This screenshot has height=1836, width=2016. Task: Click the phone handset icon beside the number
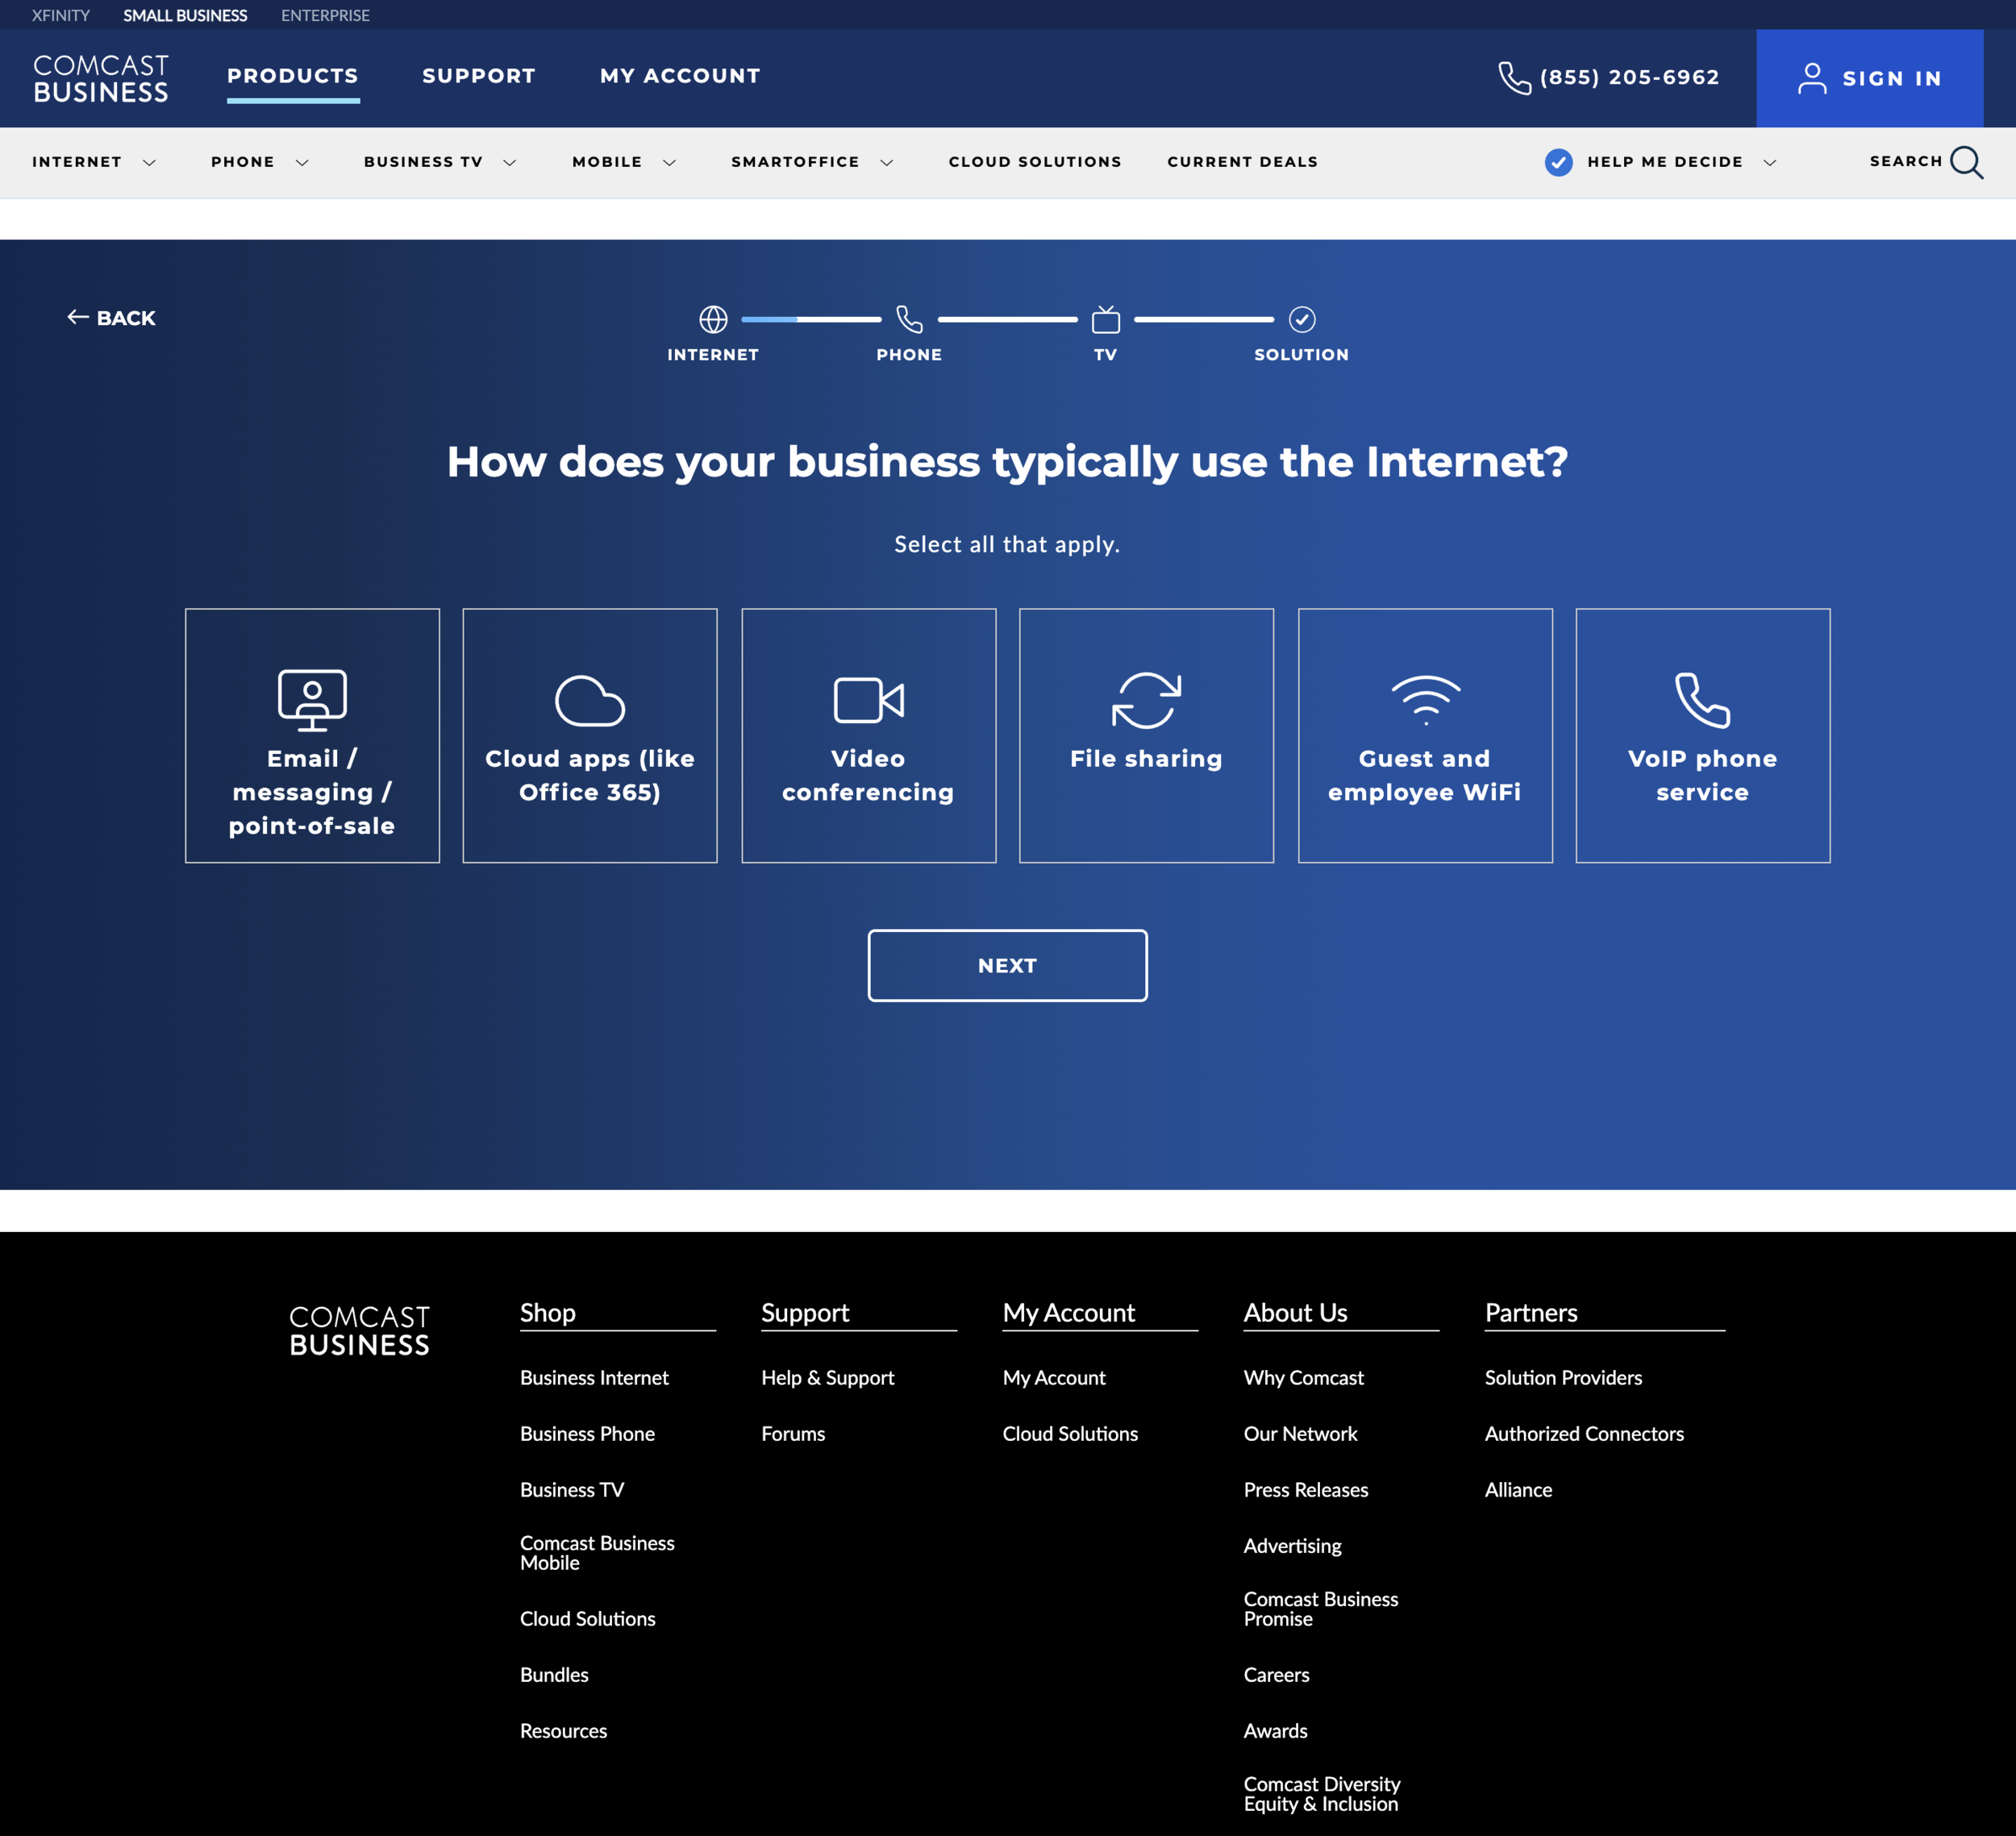[1514, 78]
